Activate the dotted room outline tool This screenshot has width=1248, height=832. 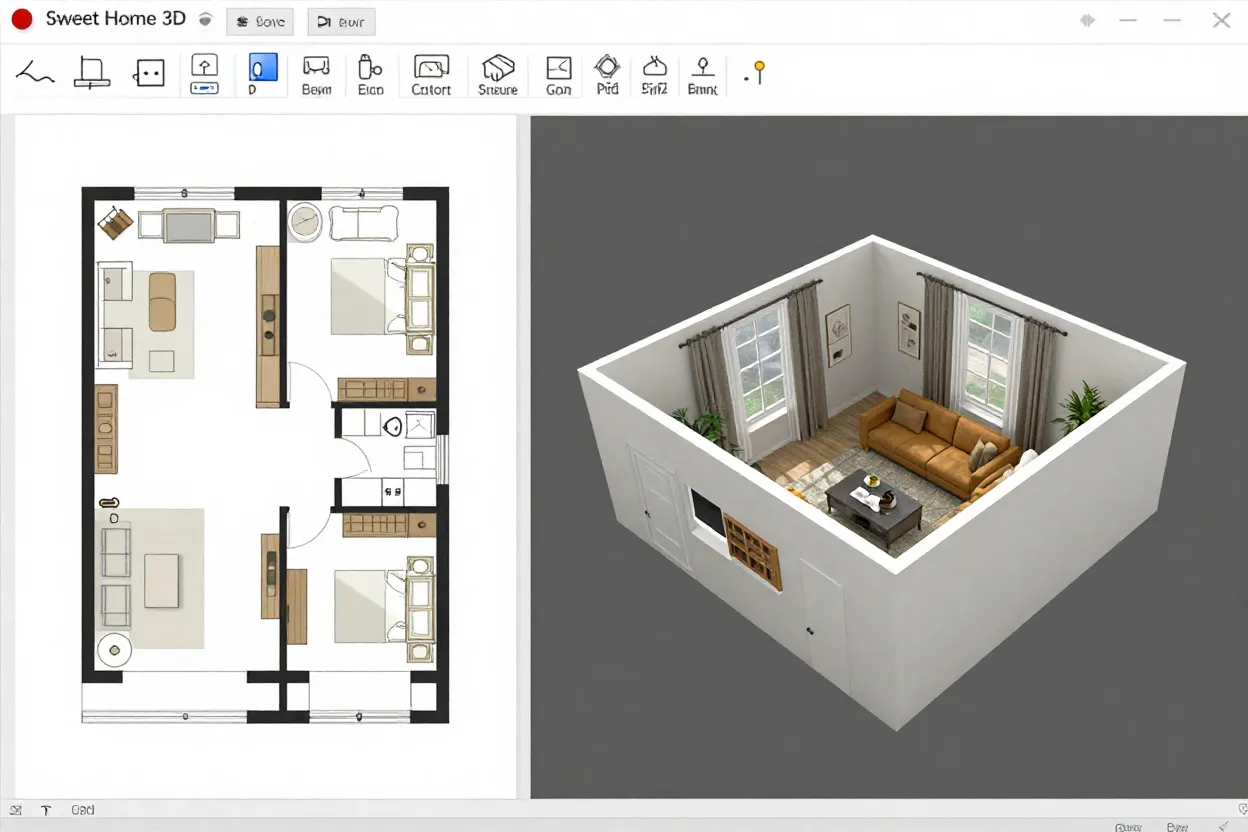pyautogui.click(x=150, y=72)
